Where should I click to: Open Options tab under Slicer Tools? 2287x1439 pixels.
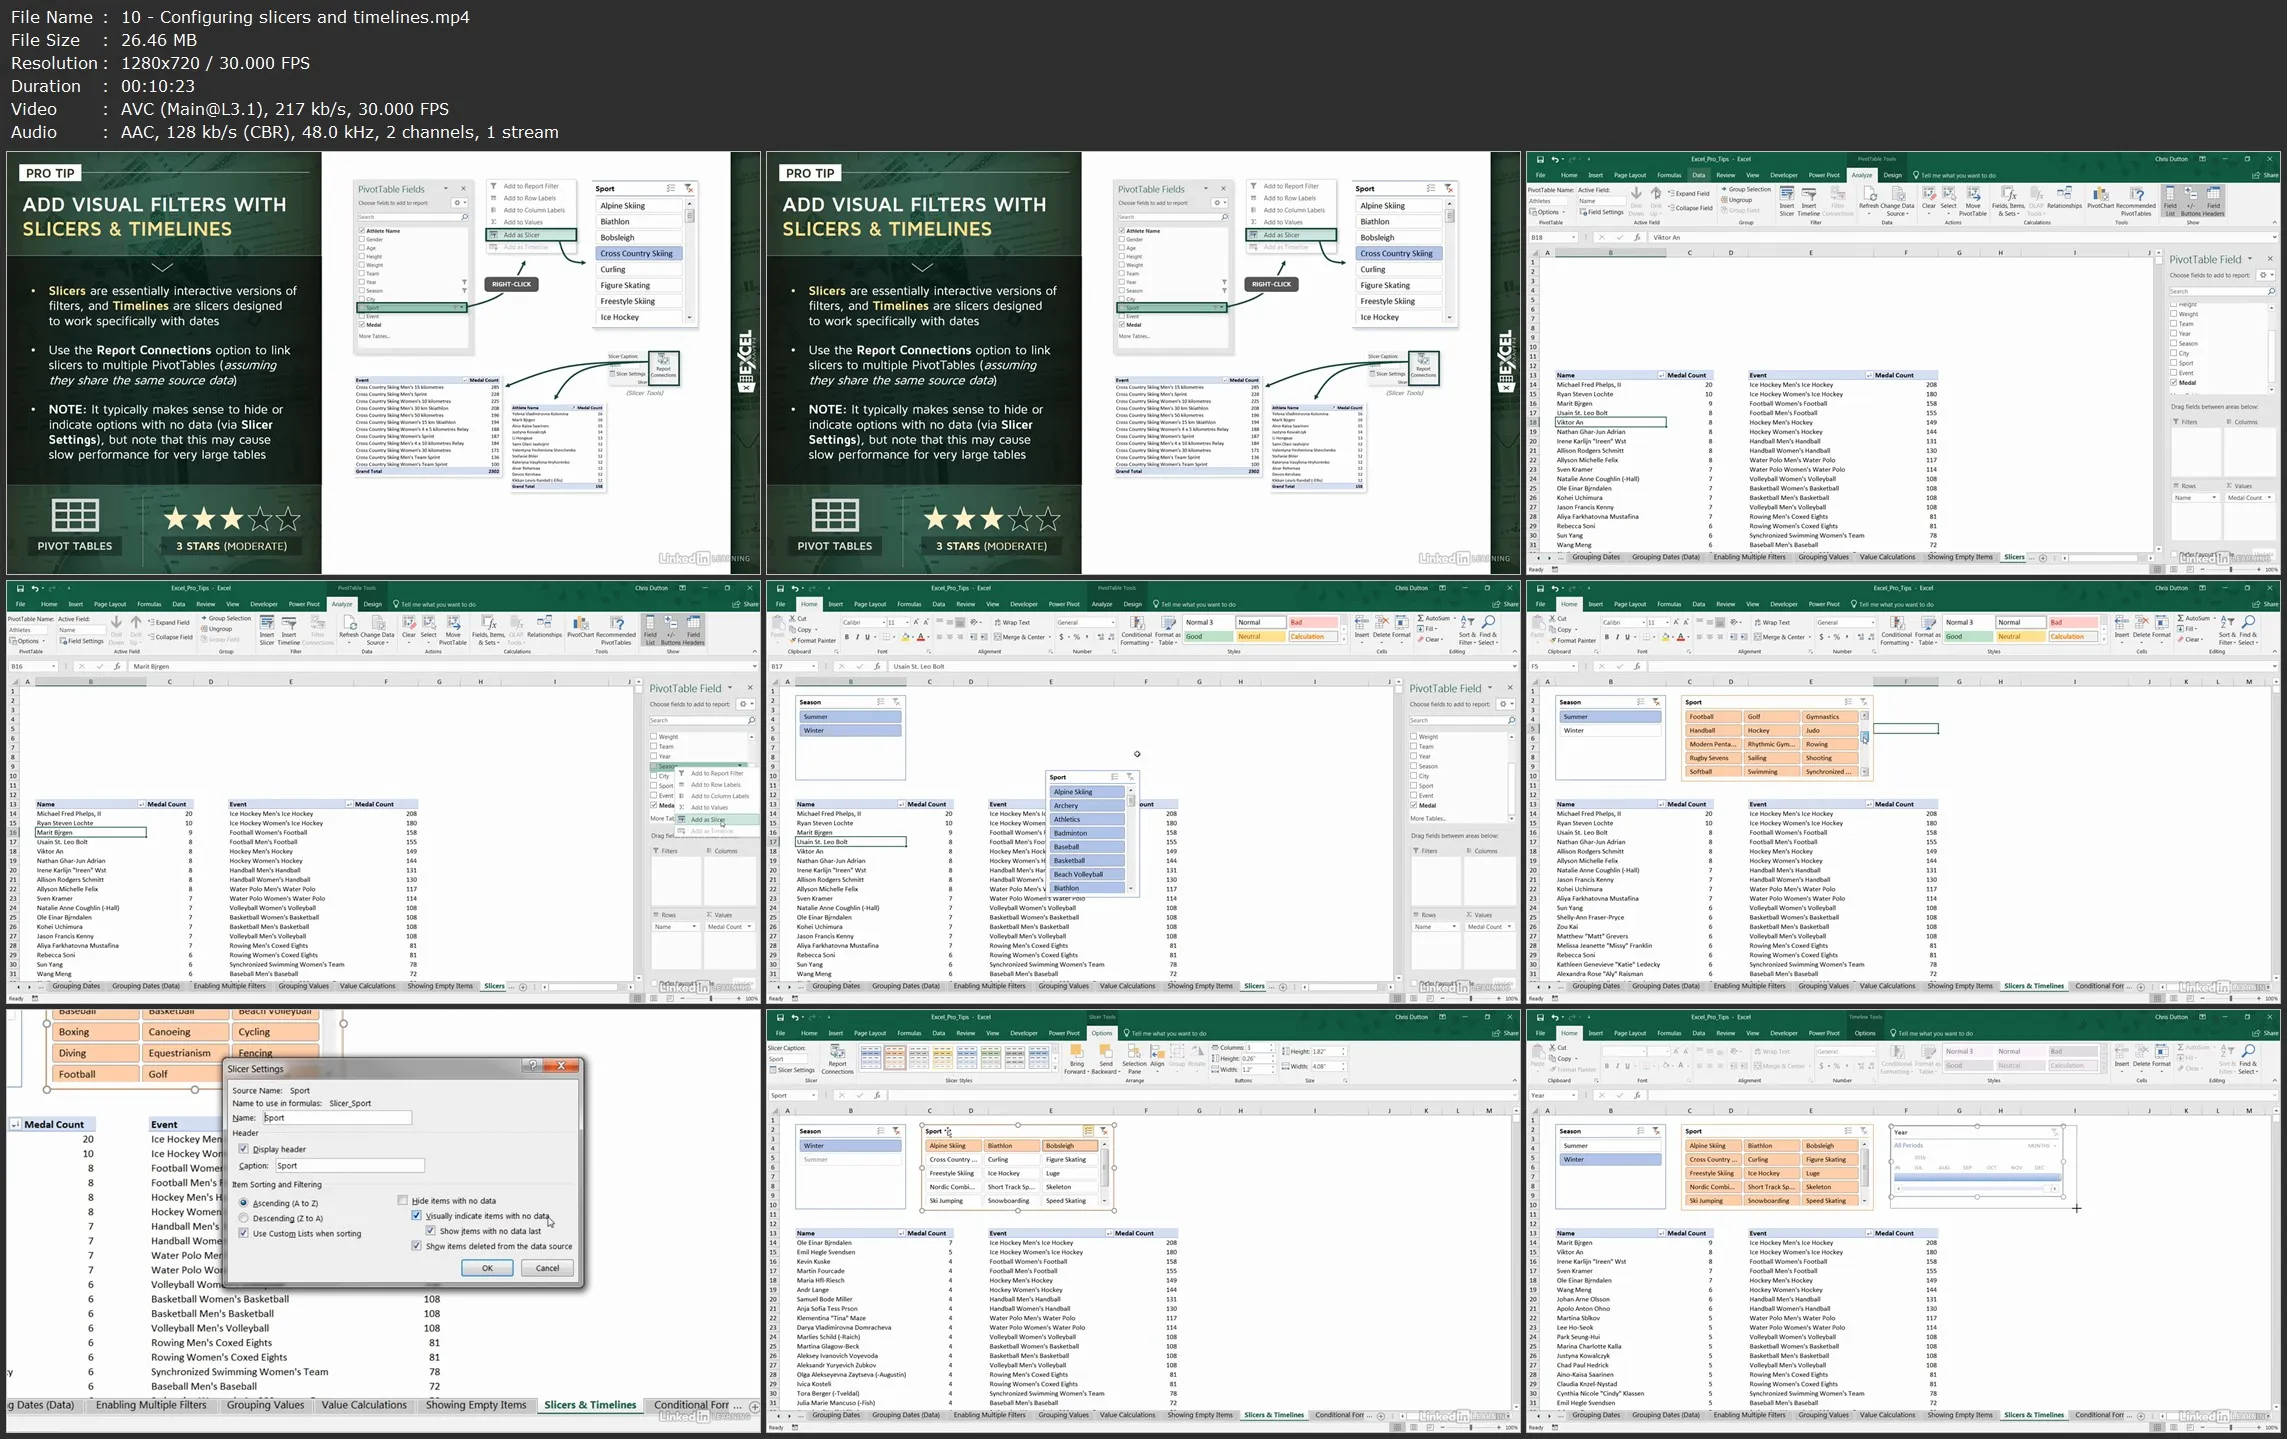coord(1102,1033)
